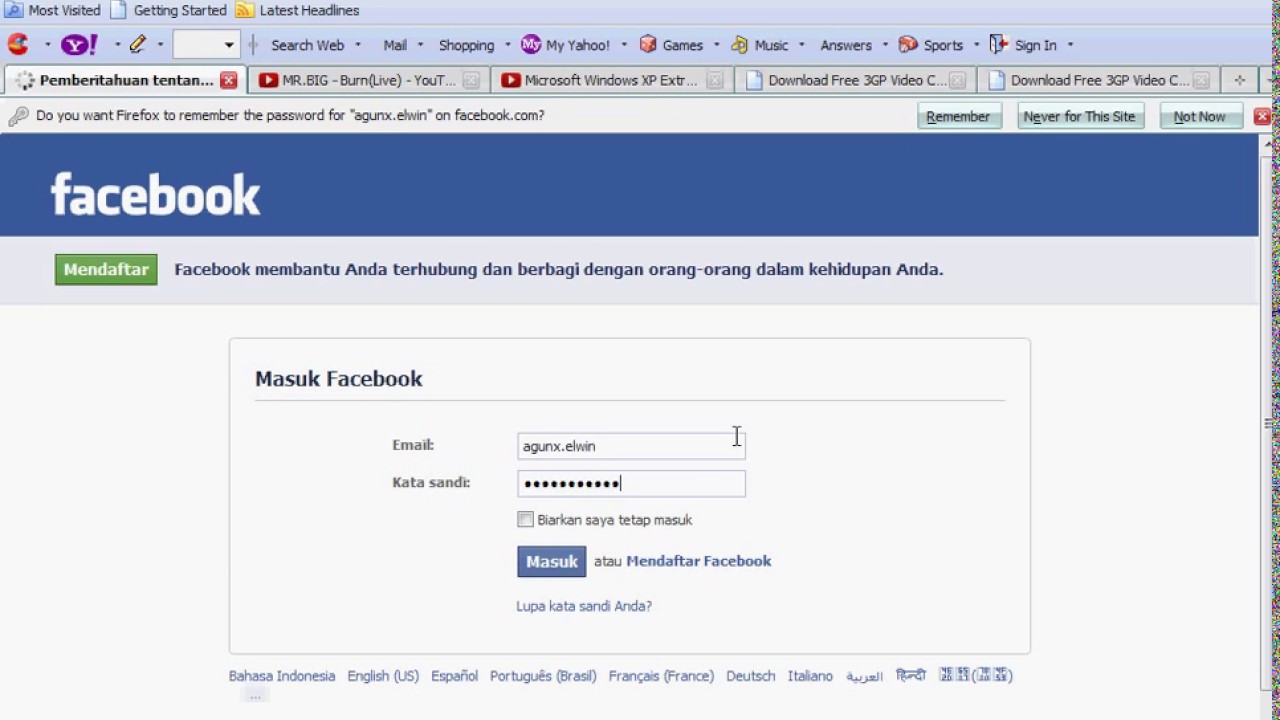This screenshot has width=1280, height=720.
Task: Open the Latest Headlines RSS feed
Action: pyautogui.click(x=298, y=10)
